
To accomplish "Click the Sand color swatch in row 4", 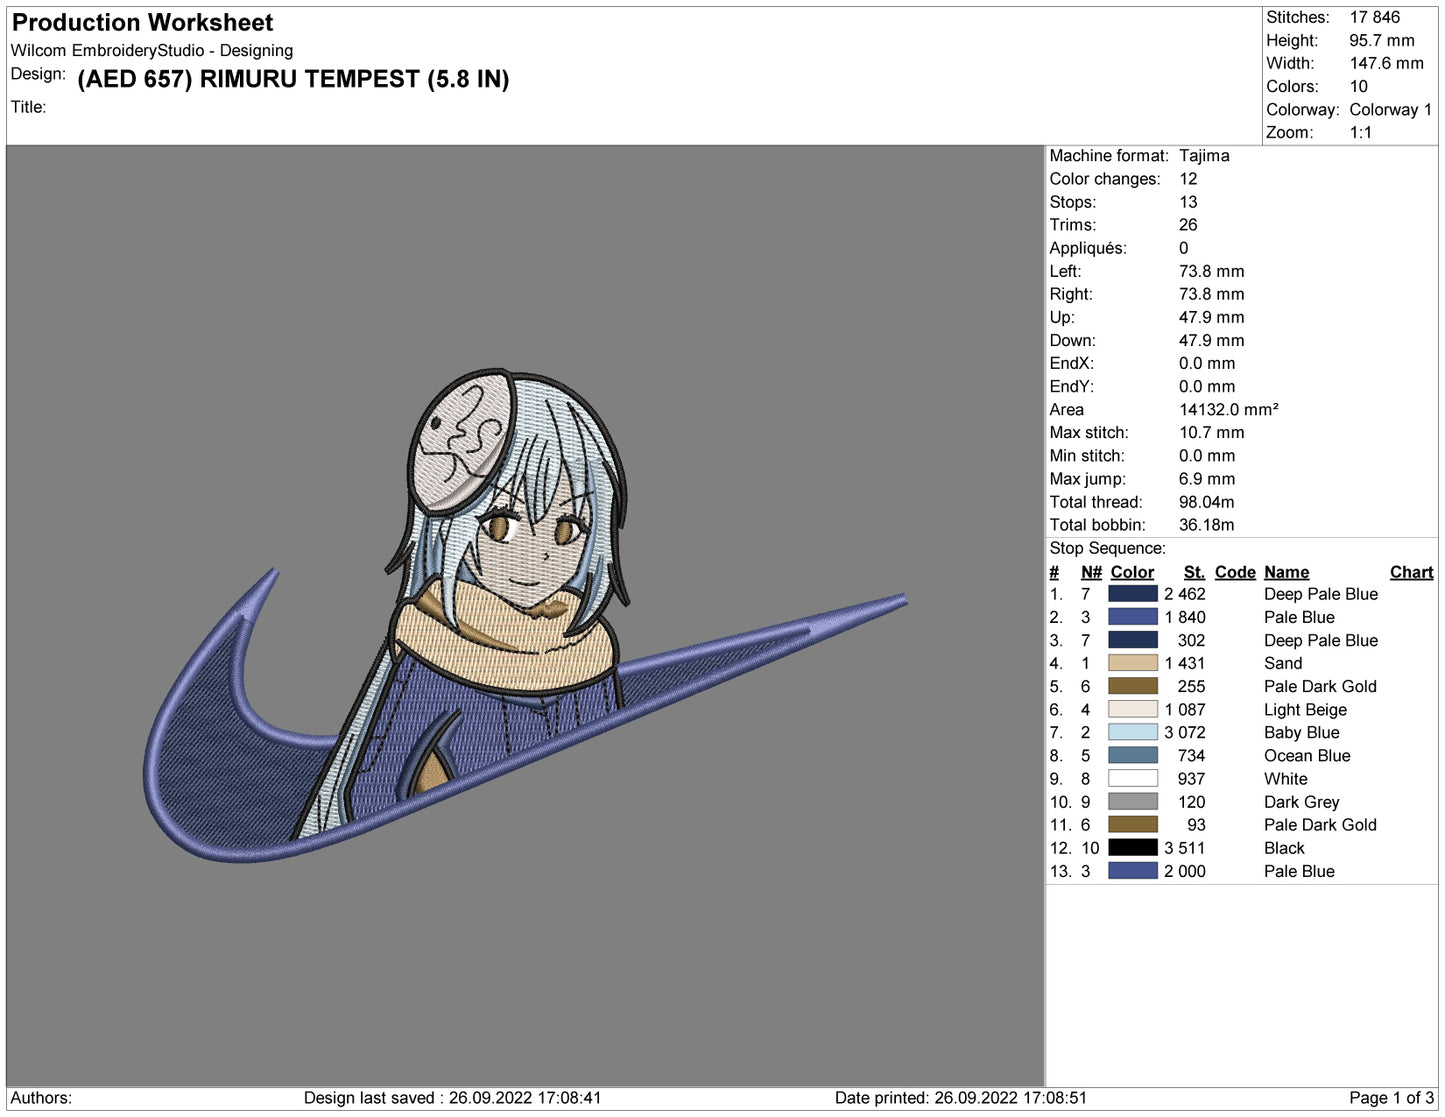I will pos(1132,663).
